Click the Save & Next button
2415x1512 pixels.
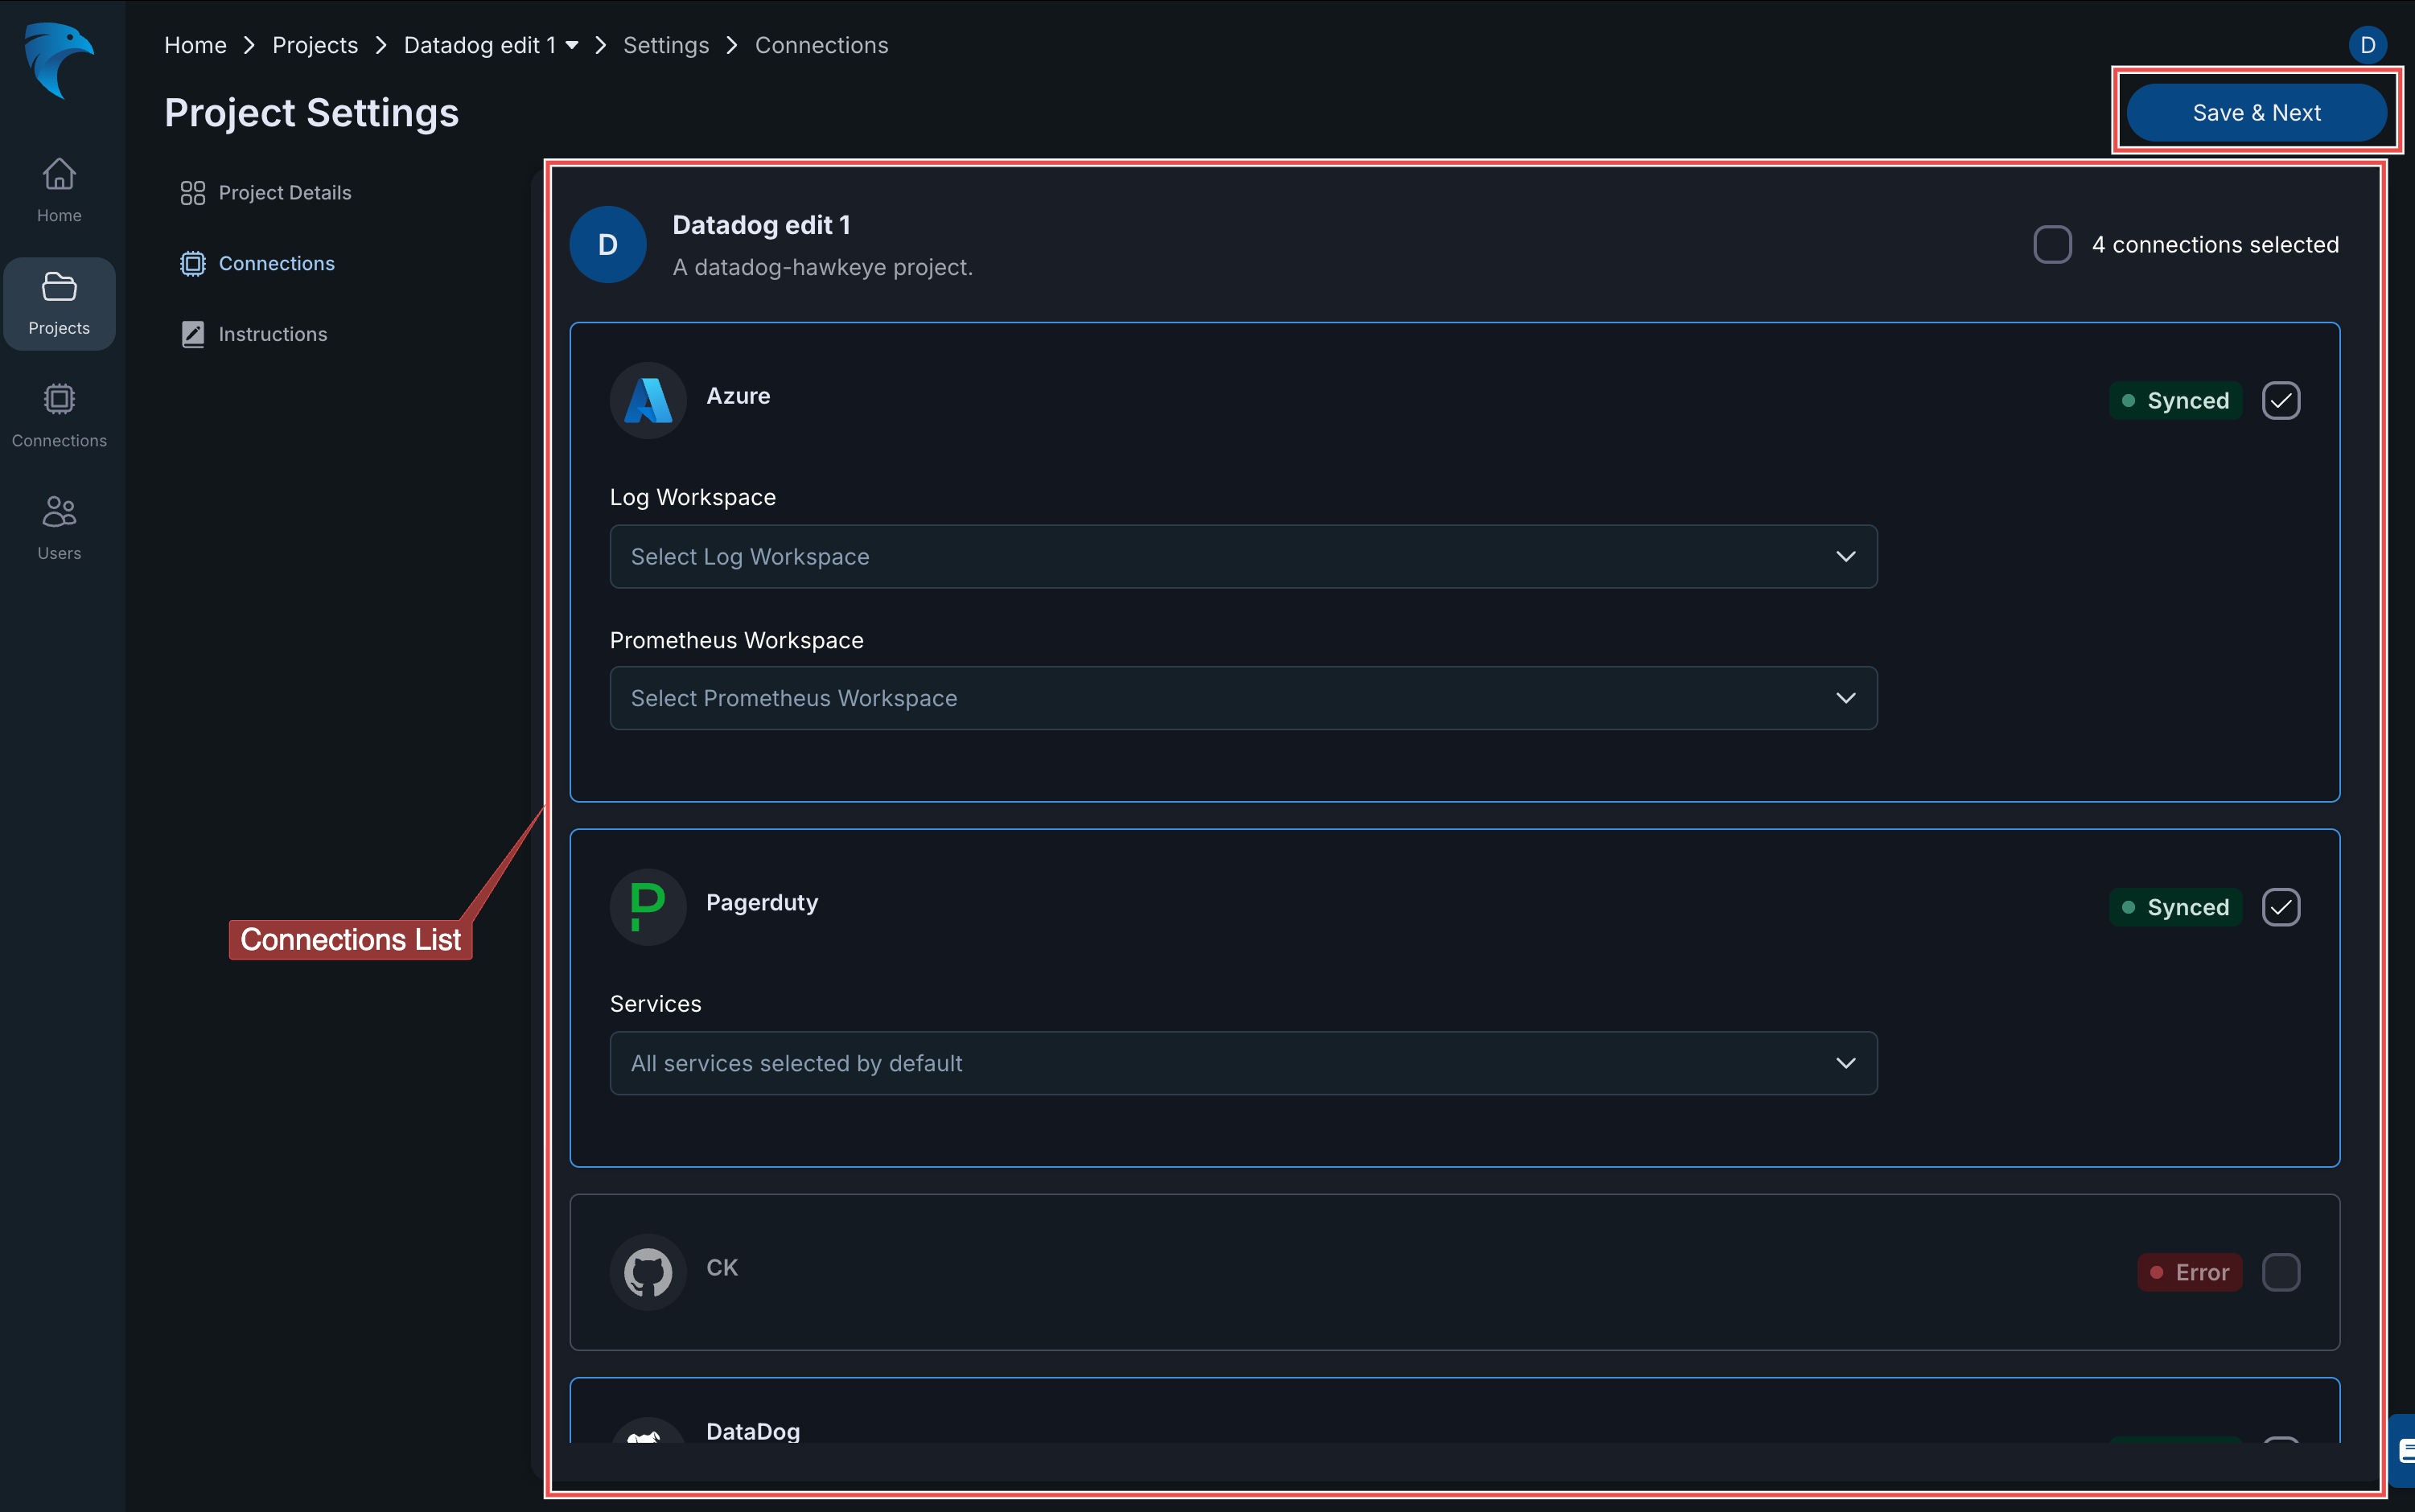tap(2255, 112)
